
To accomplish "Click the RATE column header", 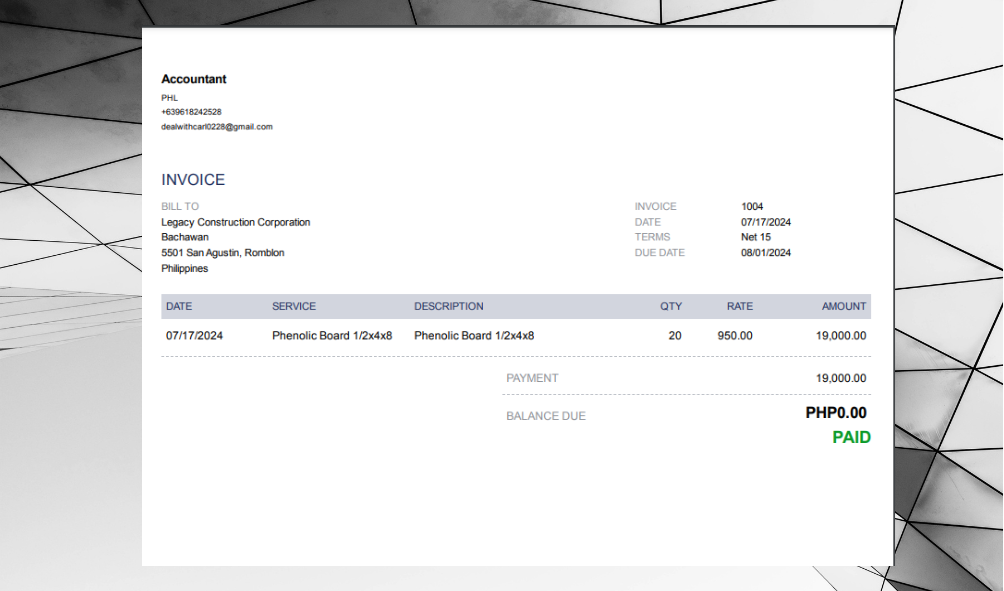I will pos(740,307).
